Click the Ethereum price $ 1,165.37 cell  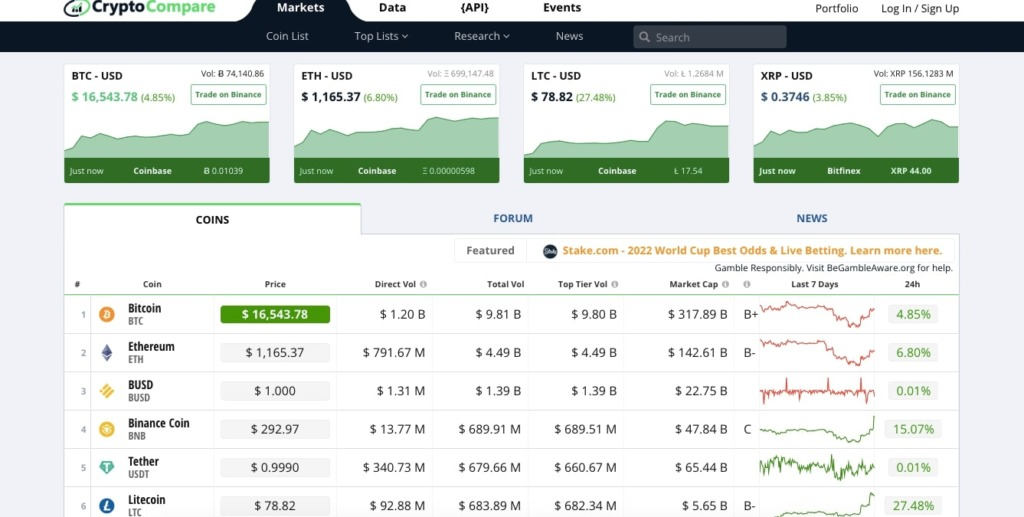pos(275,353)
